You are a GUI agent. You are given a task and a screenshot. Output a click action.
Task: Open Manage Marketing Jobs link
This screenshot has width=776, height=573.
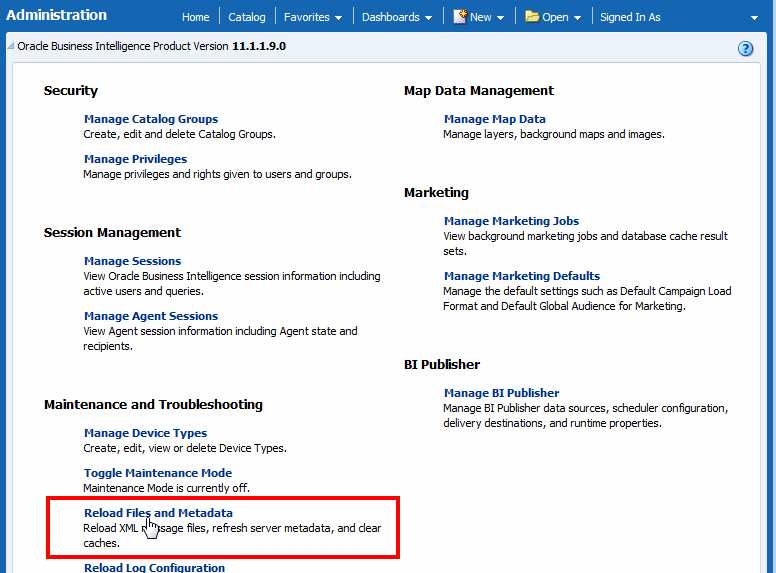(x=511, y=221)
